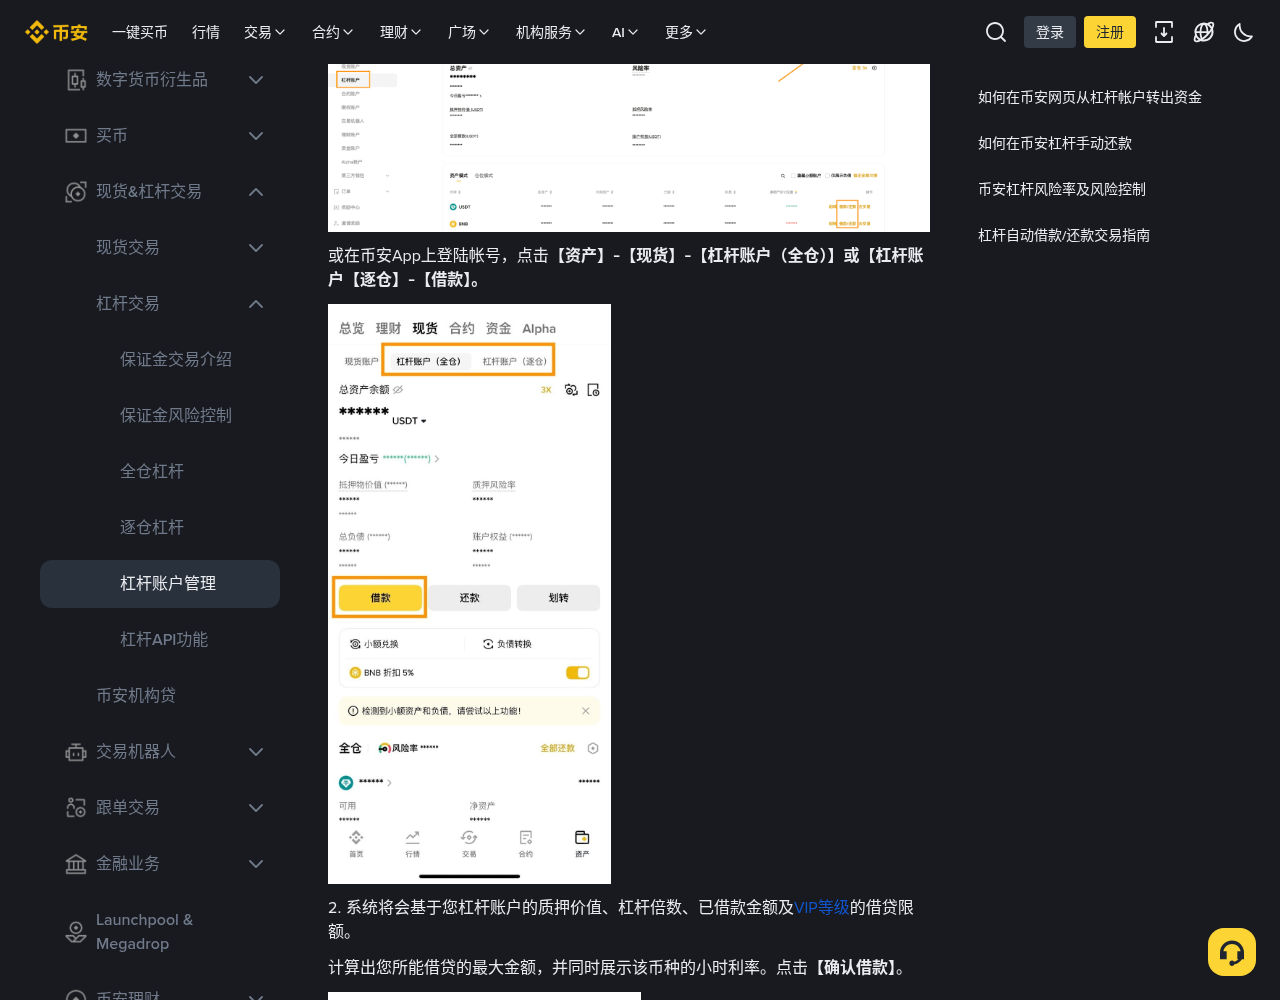Click the 金融业务 bank icon

[76, 864]
